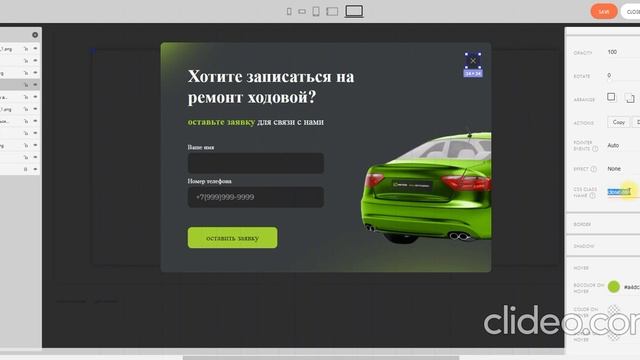
Task: Hide the layer named ending 'a...'
Action: (35, 97)
